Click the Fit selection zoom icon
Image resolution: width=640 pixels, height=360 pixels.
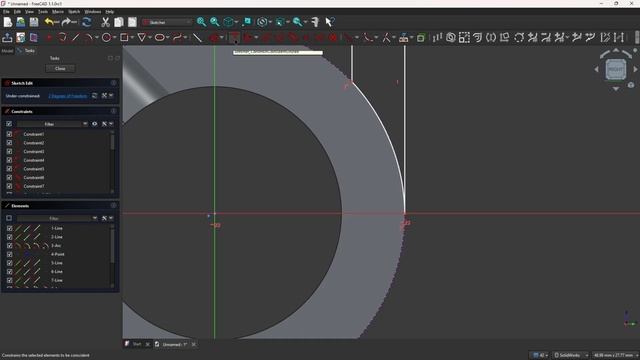click(x=215, y=22)
